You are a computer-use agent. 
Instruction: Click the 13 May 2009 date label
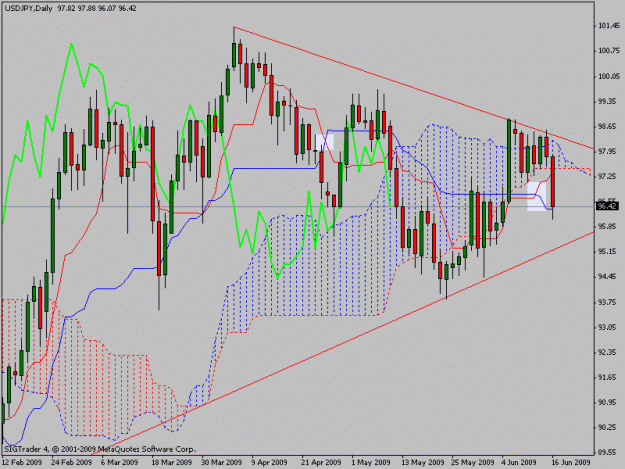coord(423,463)
